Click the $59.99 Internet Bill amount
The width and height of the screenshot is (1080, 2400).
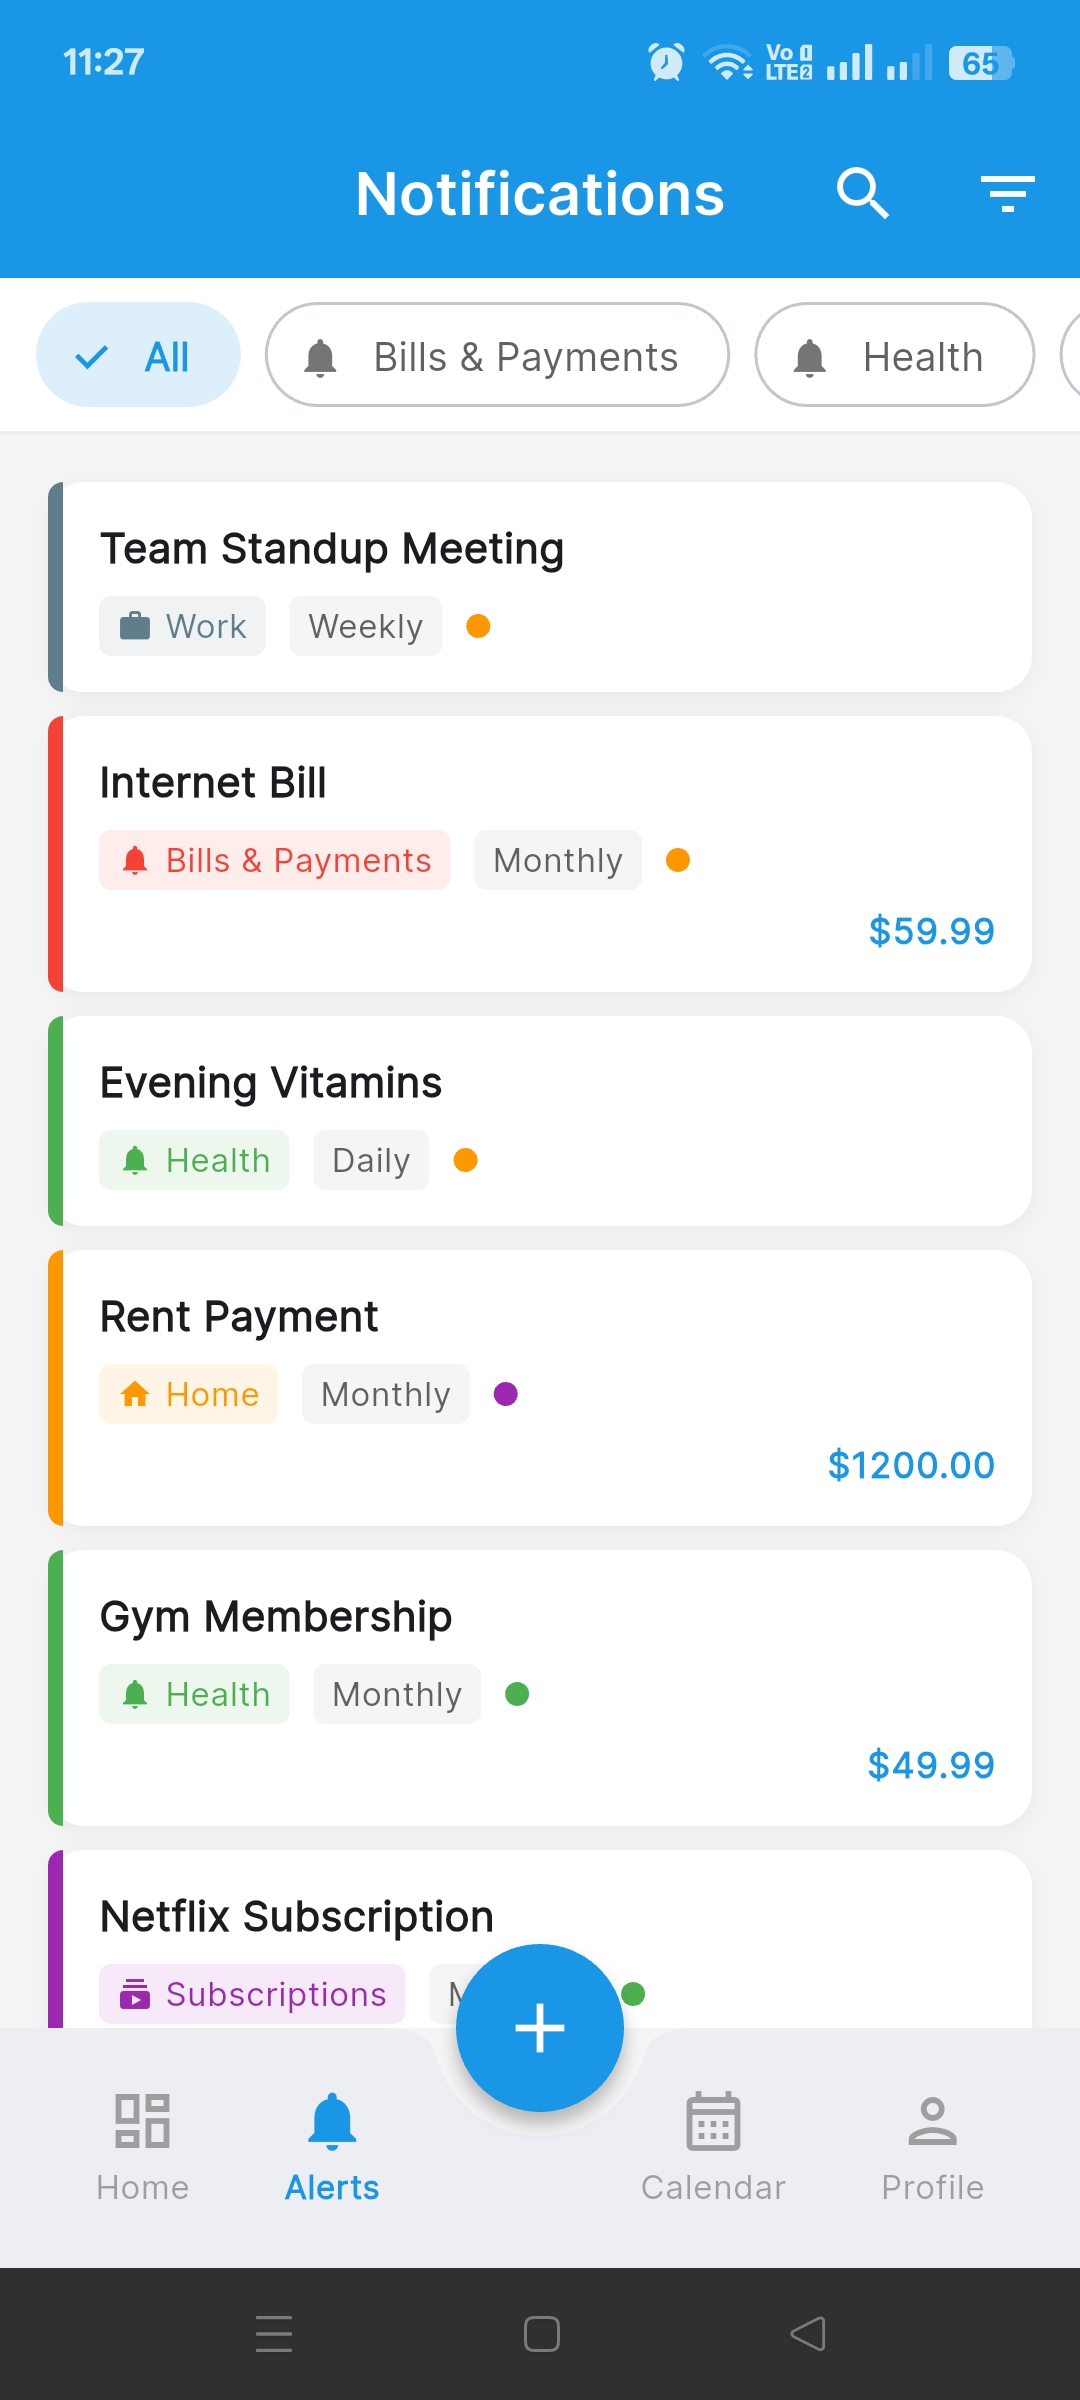[931, 932]
